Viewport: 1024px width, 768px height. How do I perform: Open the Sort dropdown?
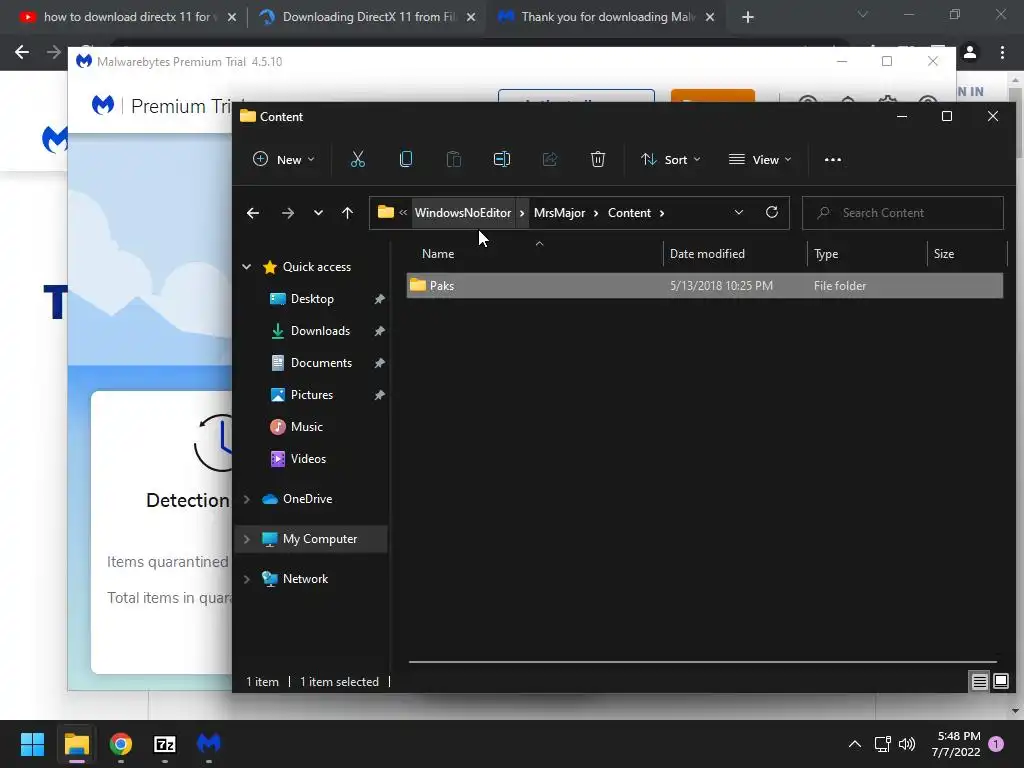coord(671,159)
